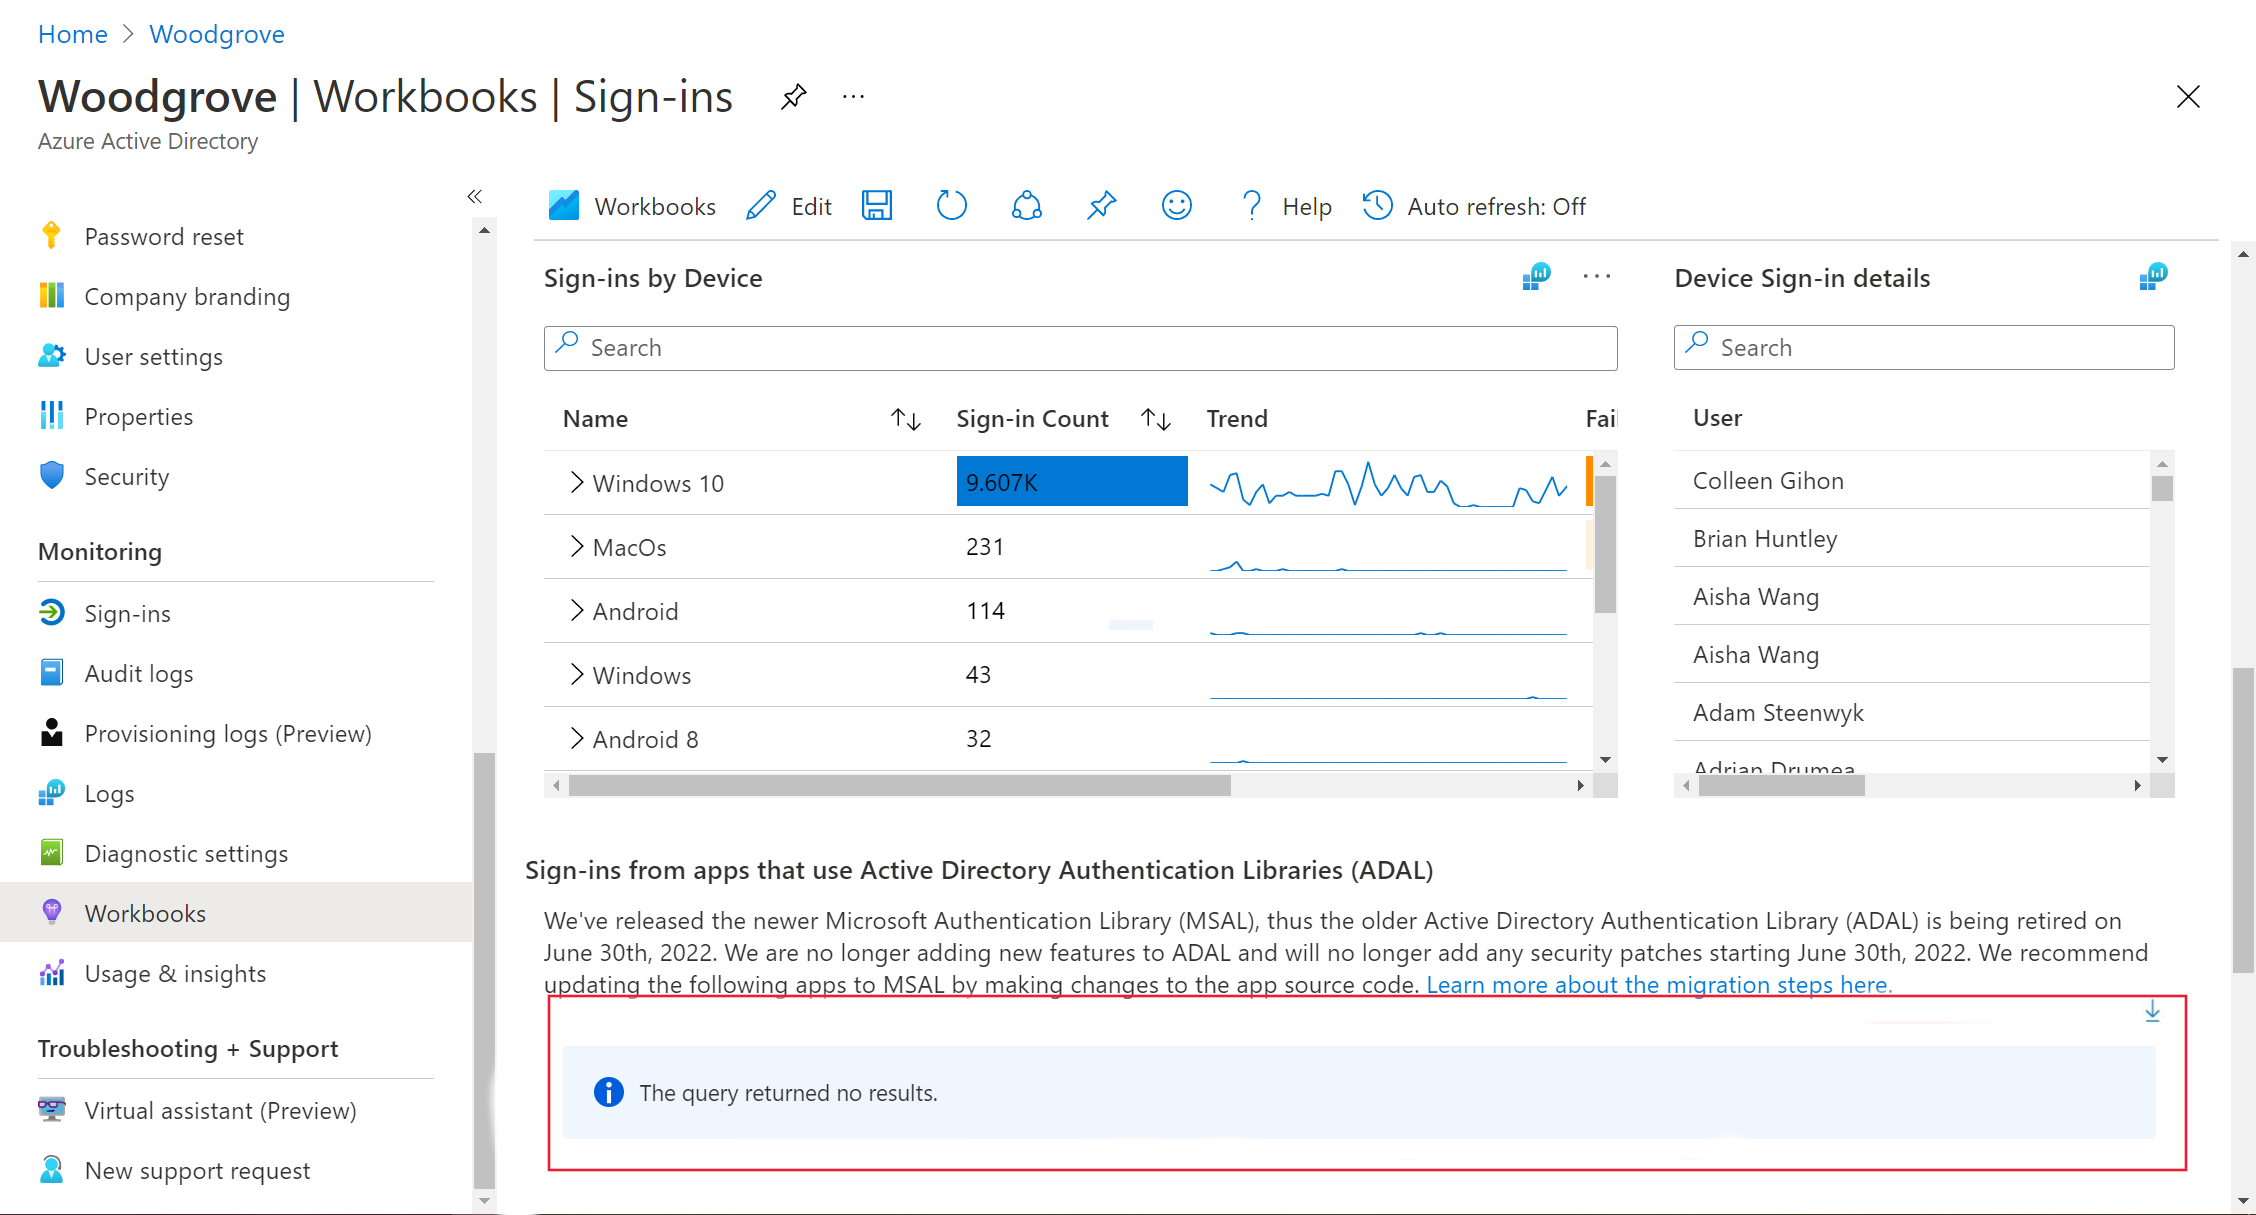
Task: Click the vertical scrollbar of the device table
Action: tap(1605, 544)
